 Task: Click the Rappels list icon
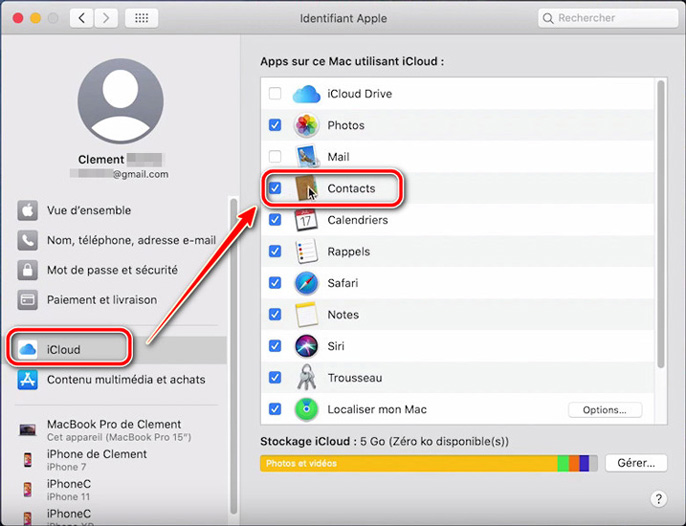[x=306, y=251]
